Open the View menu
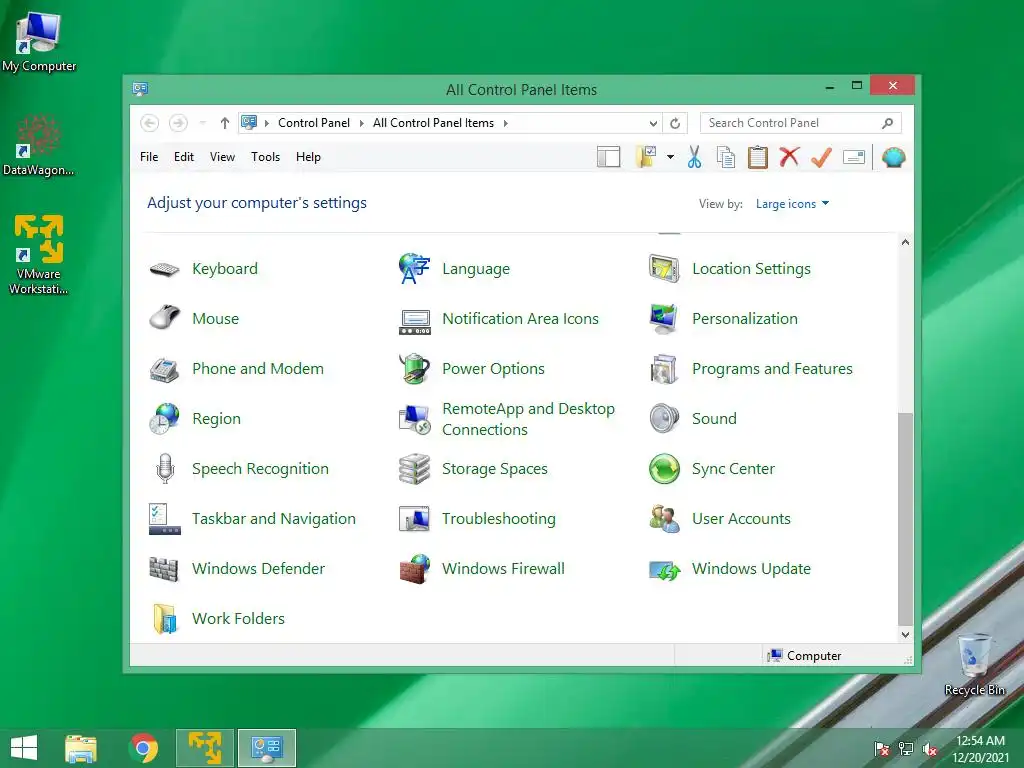The height and width of the screenshot is (768, 1024). coord(222,157)
